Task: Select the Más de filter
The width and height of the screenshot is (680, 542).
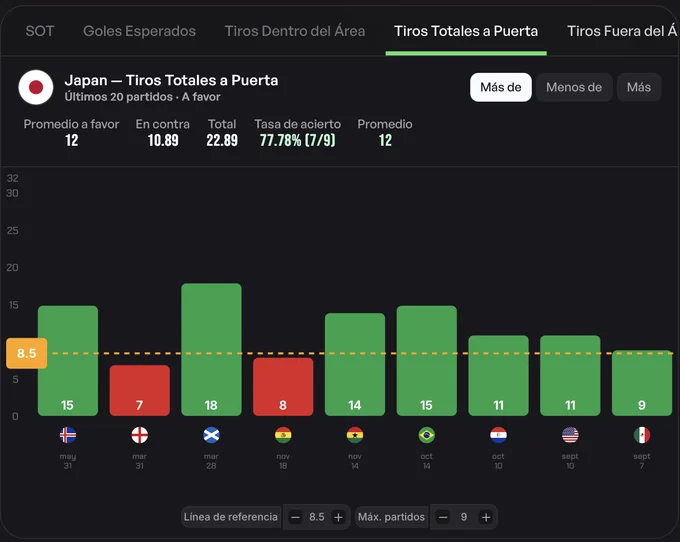Action: point(500,87)
